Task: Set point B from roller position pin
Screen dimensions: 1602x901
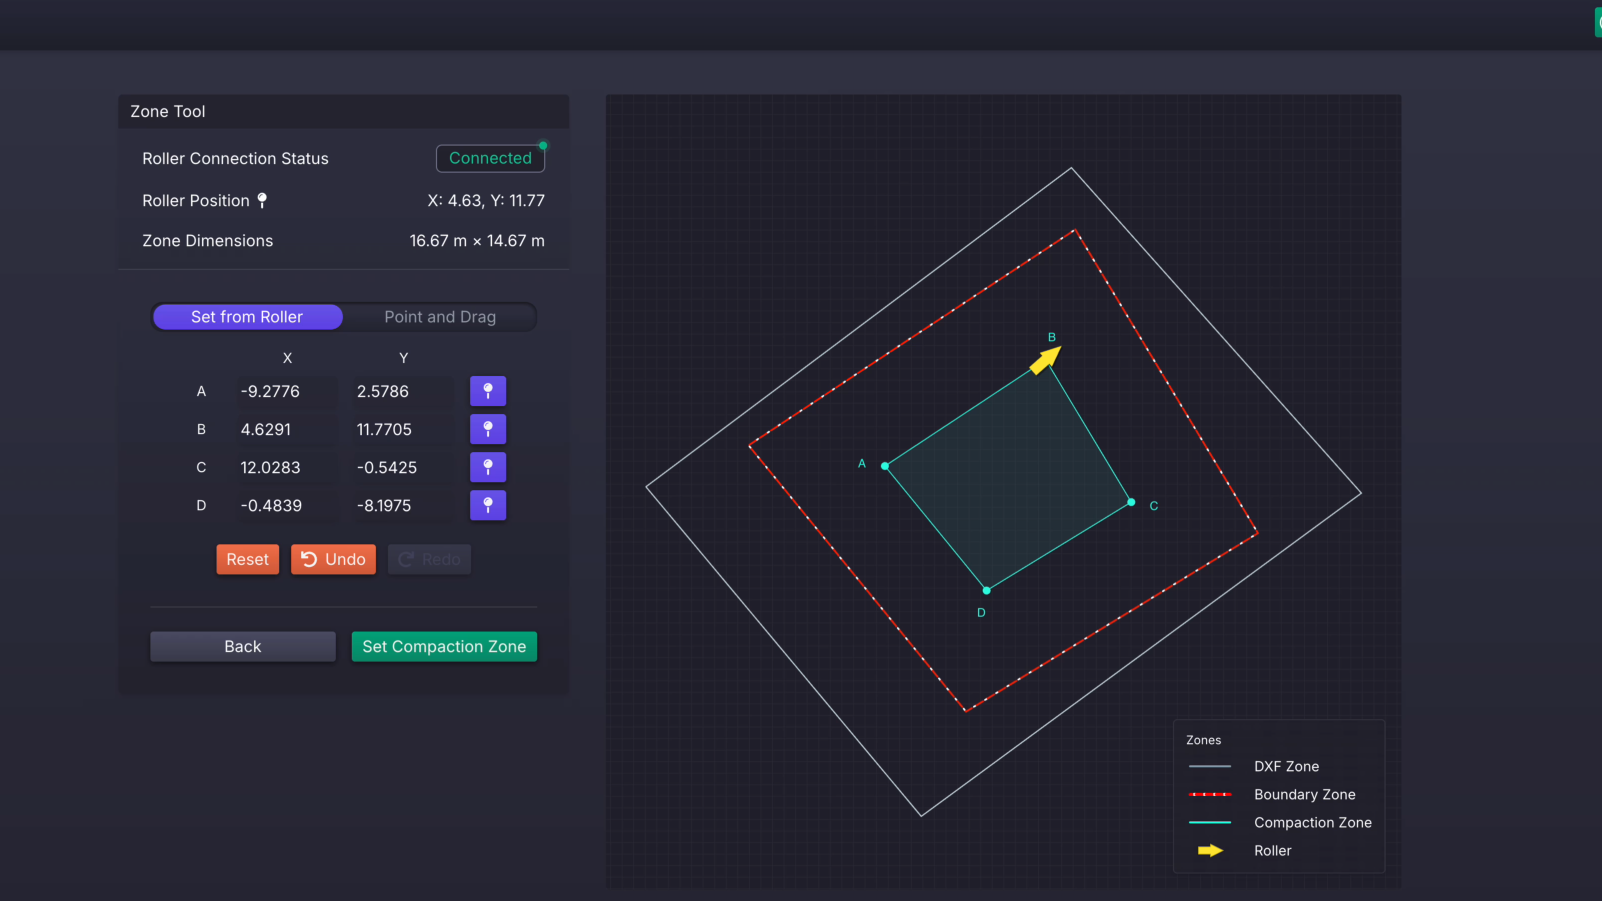Action: (x=488, y=429)
